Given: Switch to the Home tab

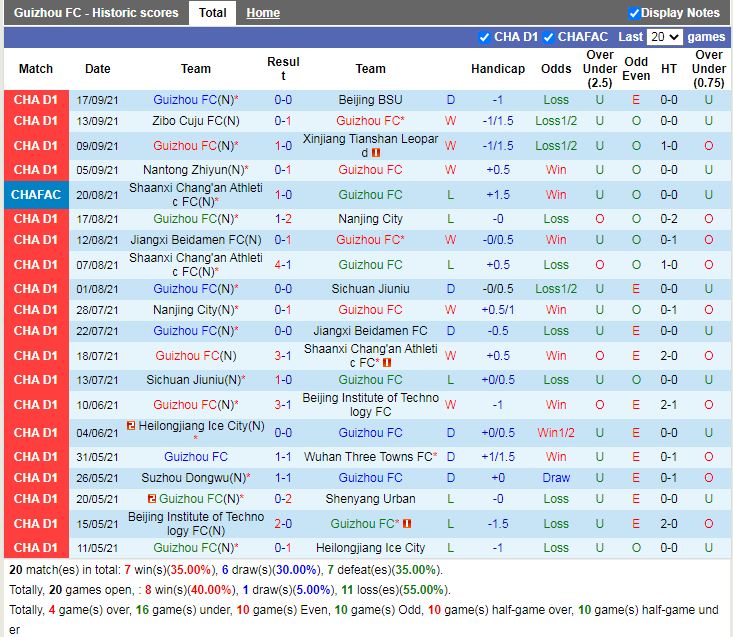Looking at the screenshot, I should pos(263,13).
